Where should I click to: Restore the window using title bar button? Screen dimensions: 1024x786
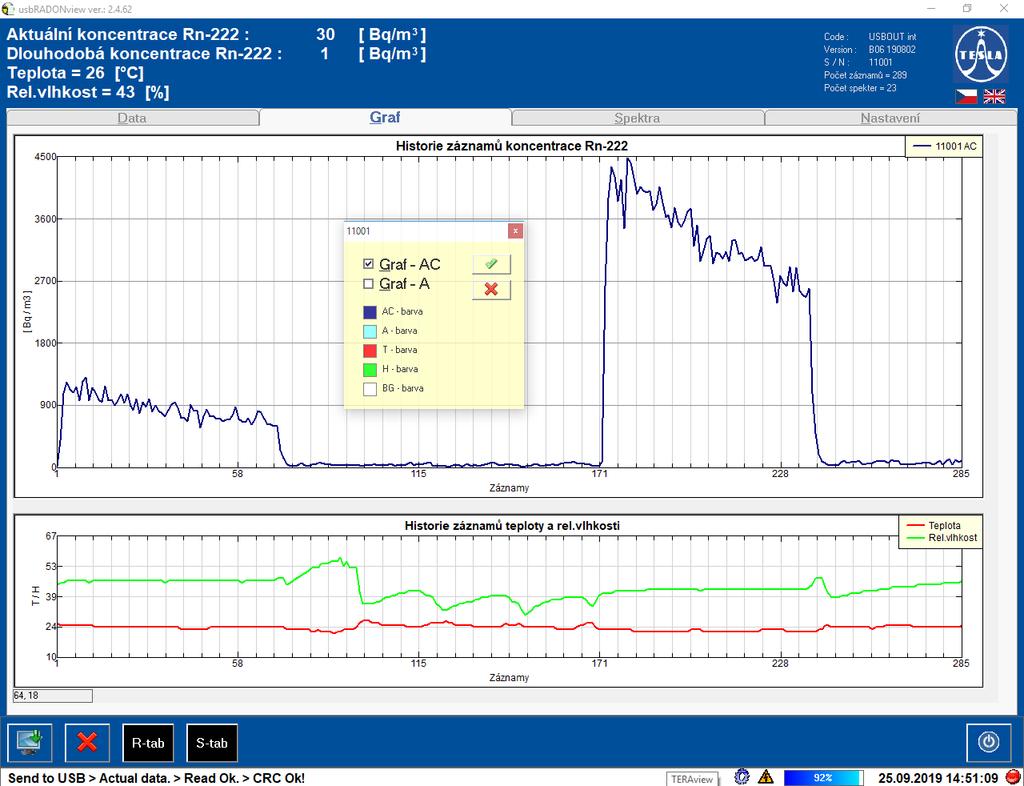tap(967, 8)
